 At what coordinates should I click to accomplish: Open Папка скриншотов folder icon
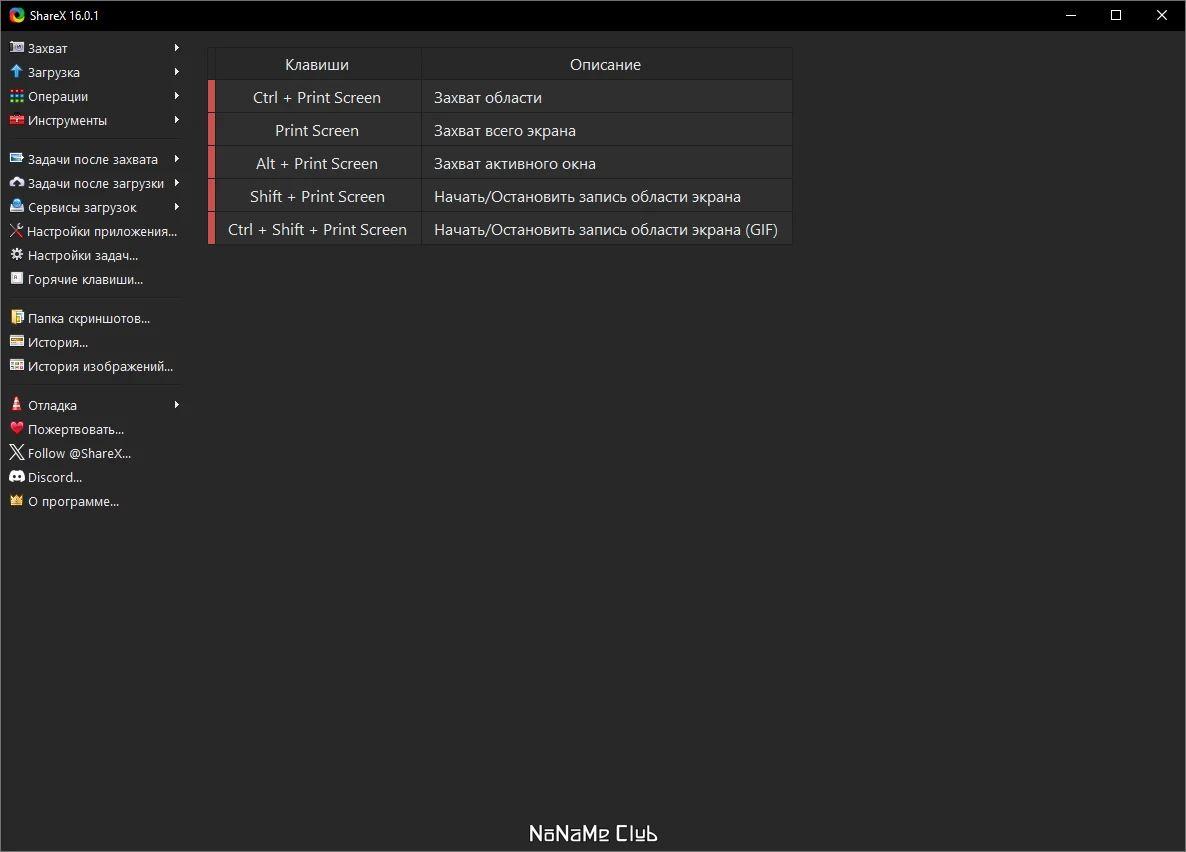click(x=17, y=318)
